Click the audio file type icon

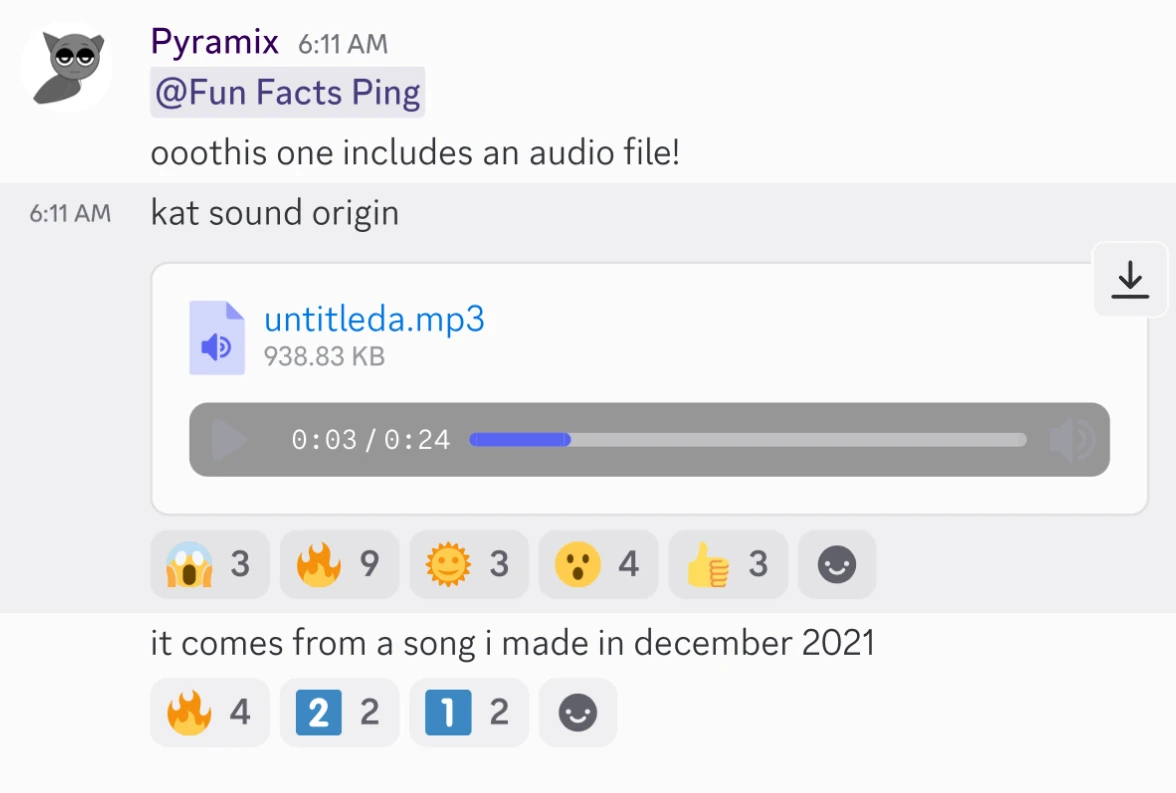coord(217,338)
